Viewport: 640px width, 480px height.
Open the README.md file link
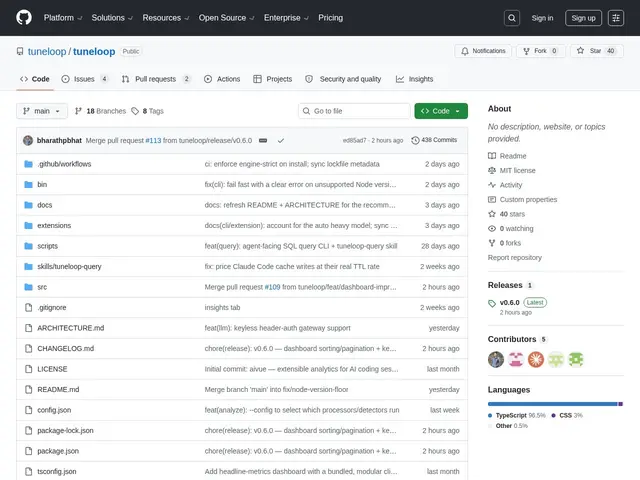58,389
